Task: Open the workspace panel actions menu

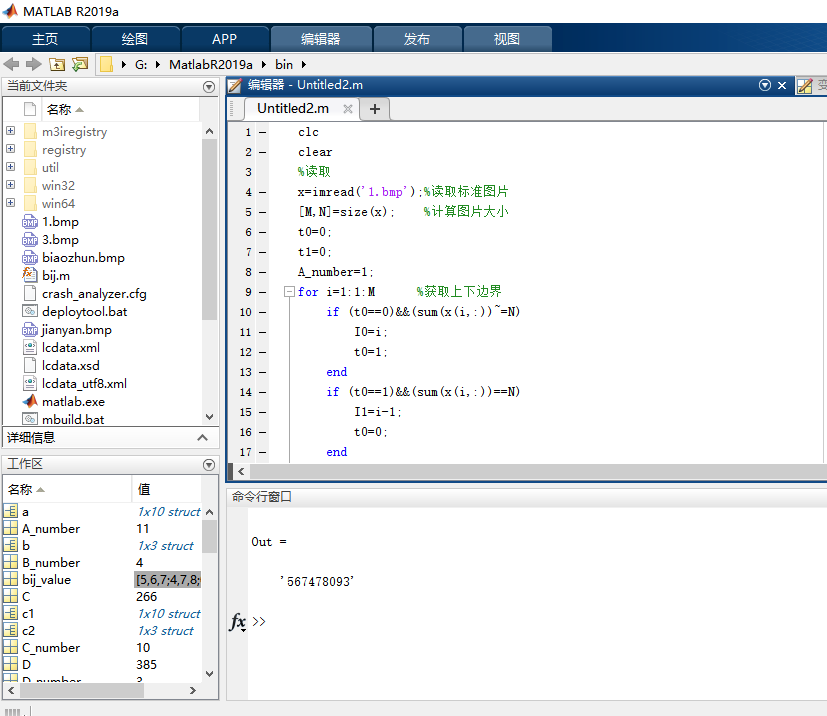Action: (x=209, y=465)
